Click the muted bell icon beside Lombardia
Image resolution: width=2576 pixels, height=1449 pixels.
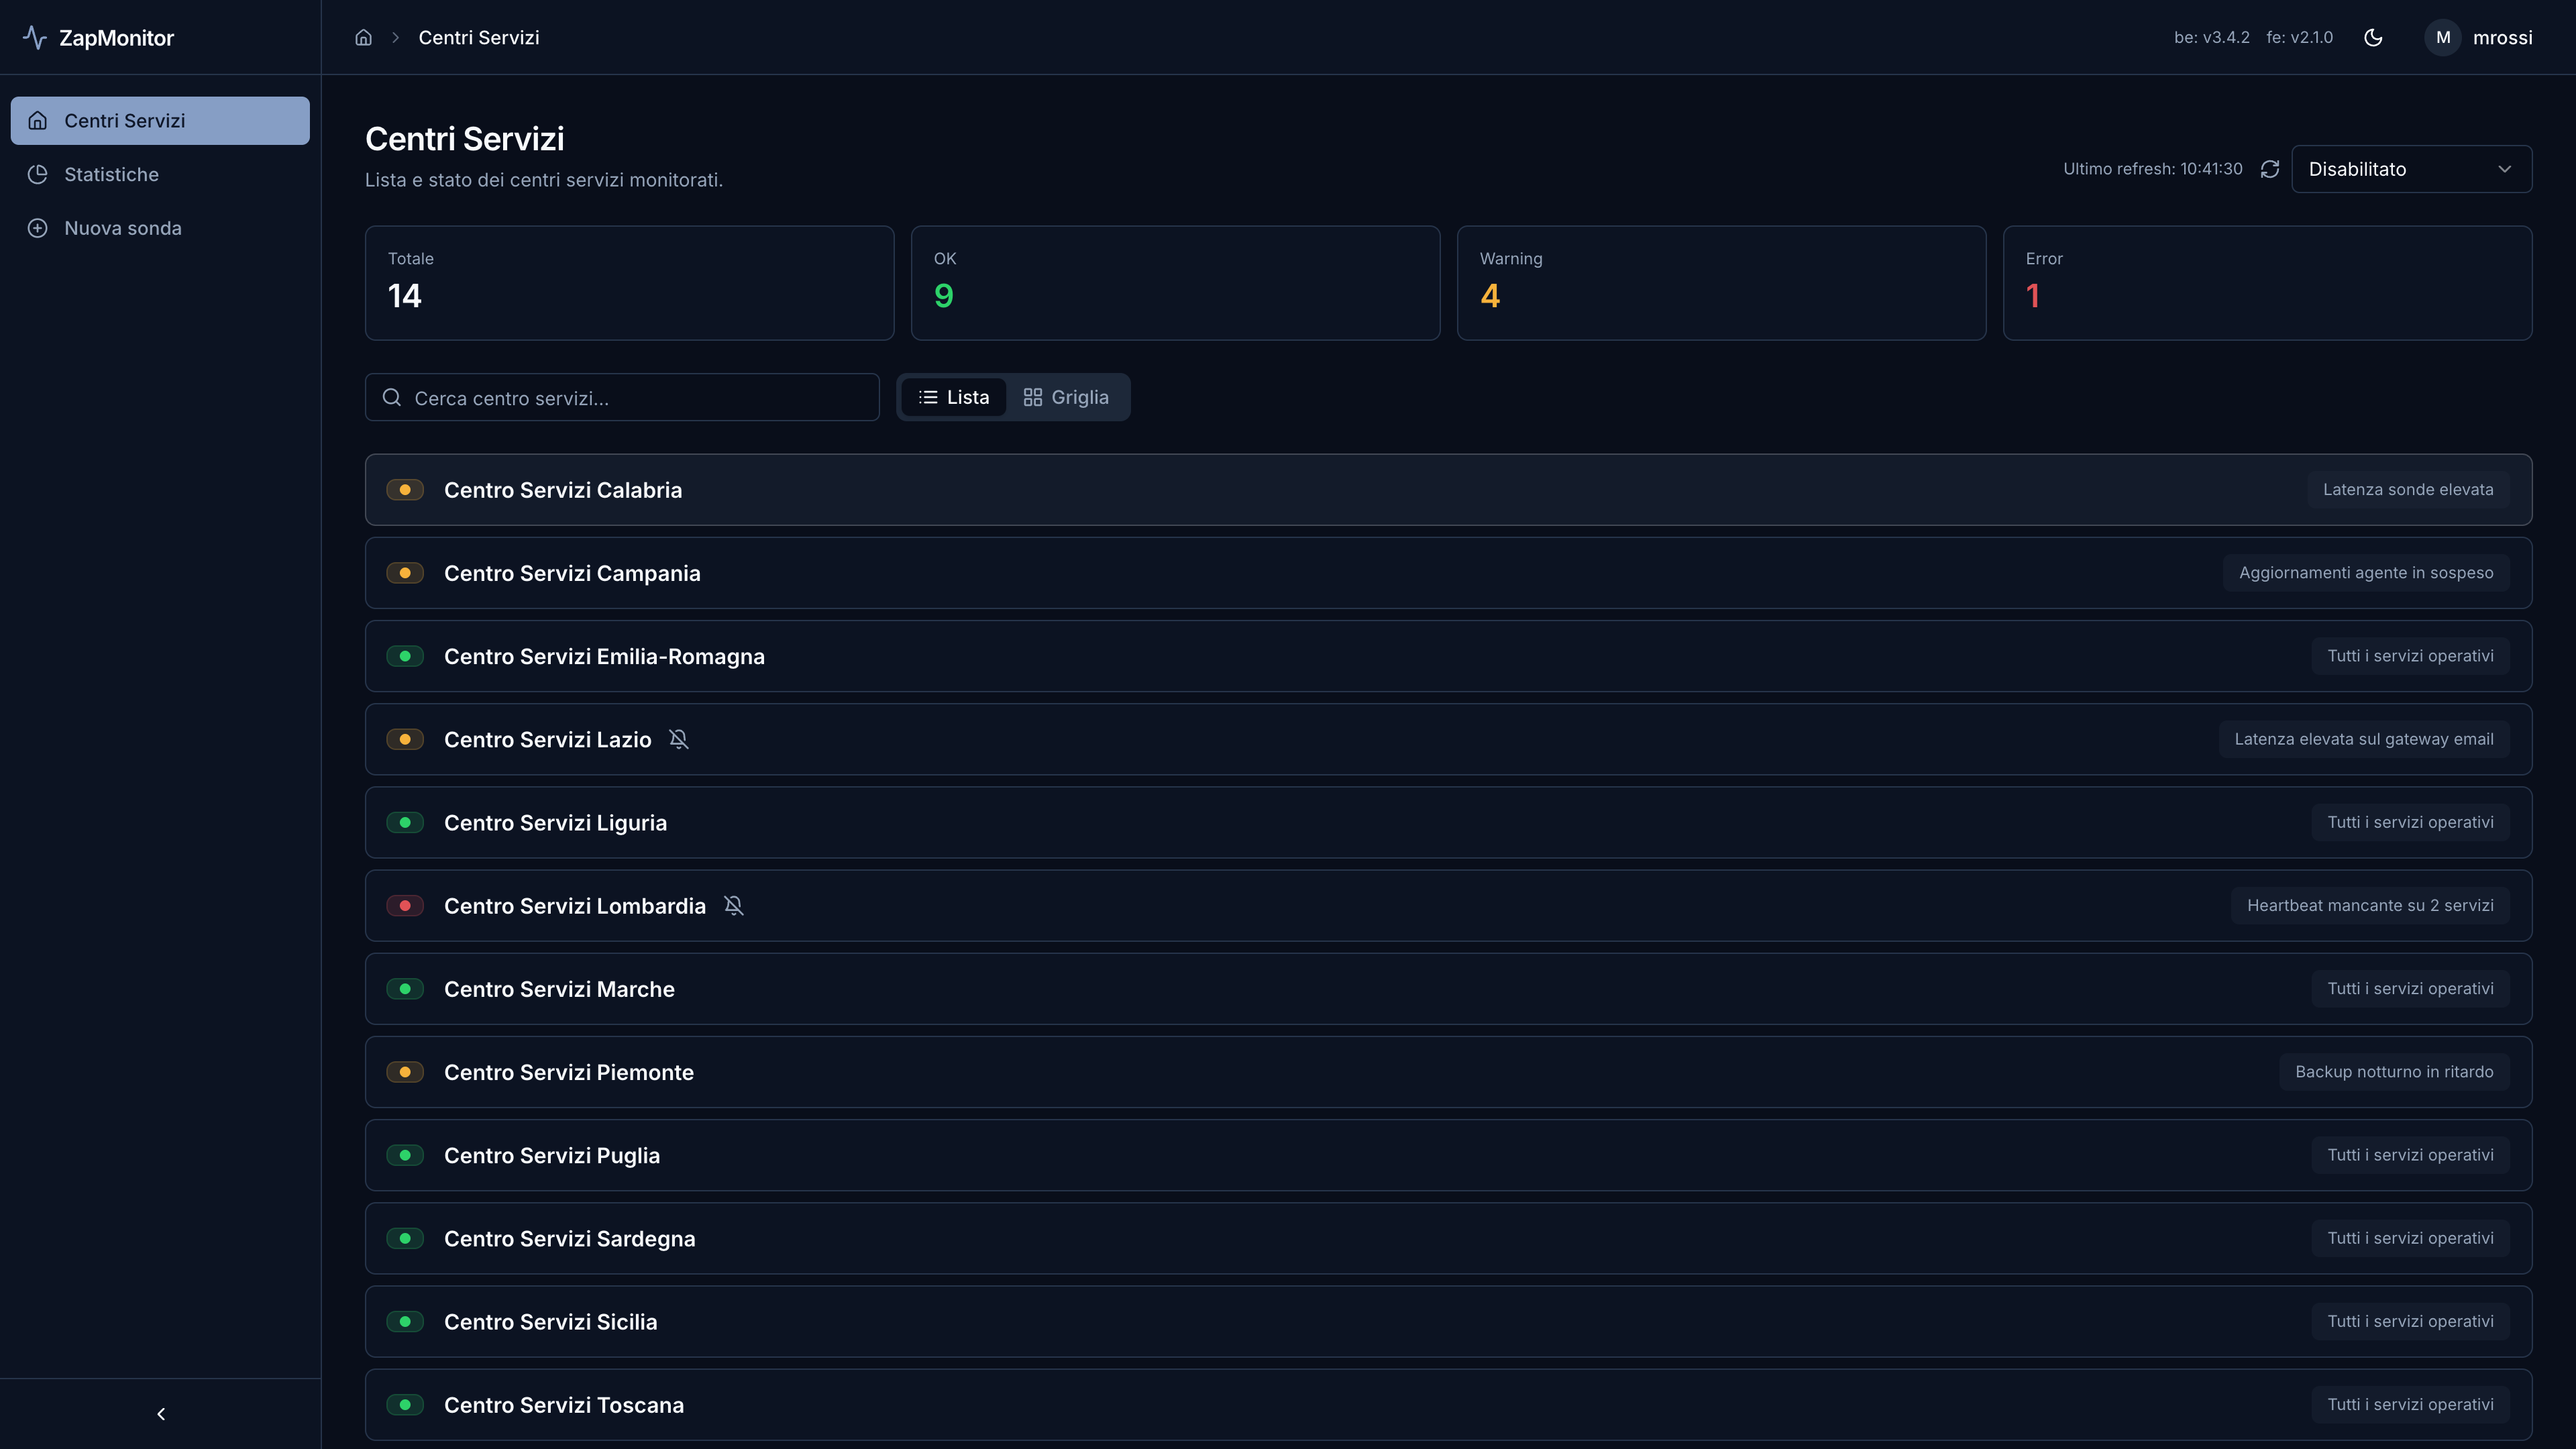pos(733,906)
